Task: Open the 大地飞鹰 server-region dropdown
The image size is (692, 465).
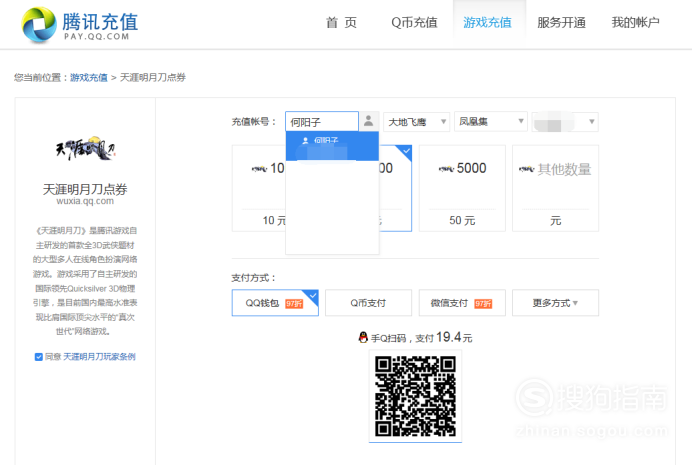Action: coord(416,122)
